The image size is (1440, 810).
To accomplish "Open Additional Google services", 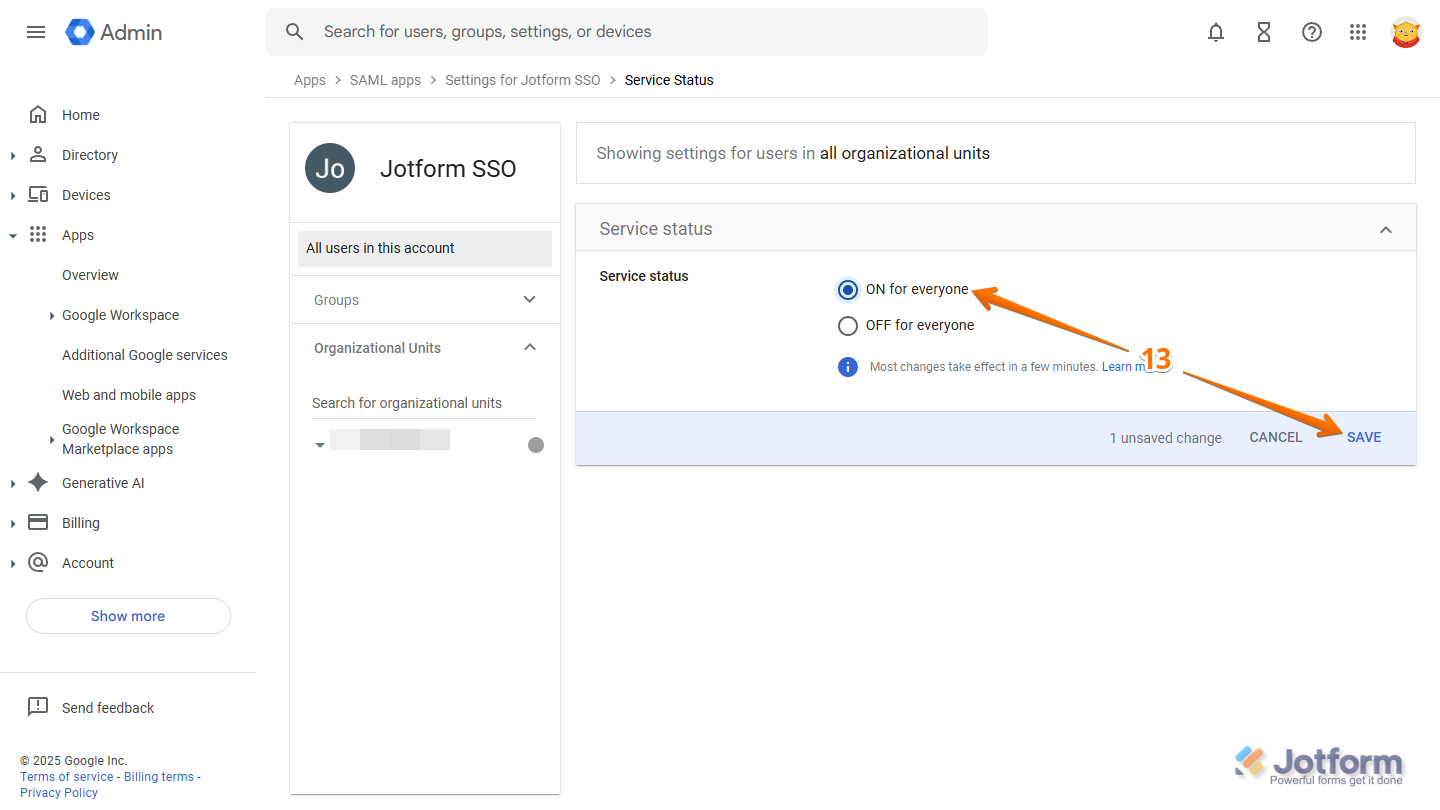I will click(x=145, y=355).
